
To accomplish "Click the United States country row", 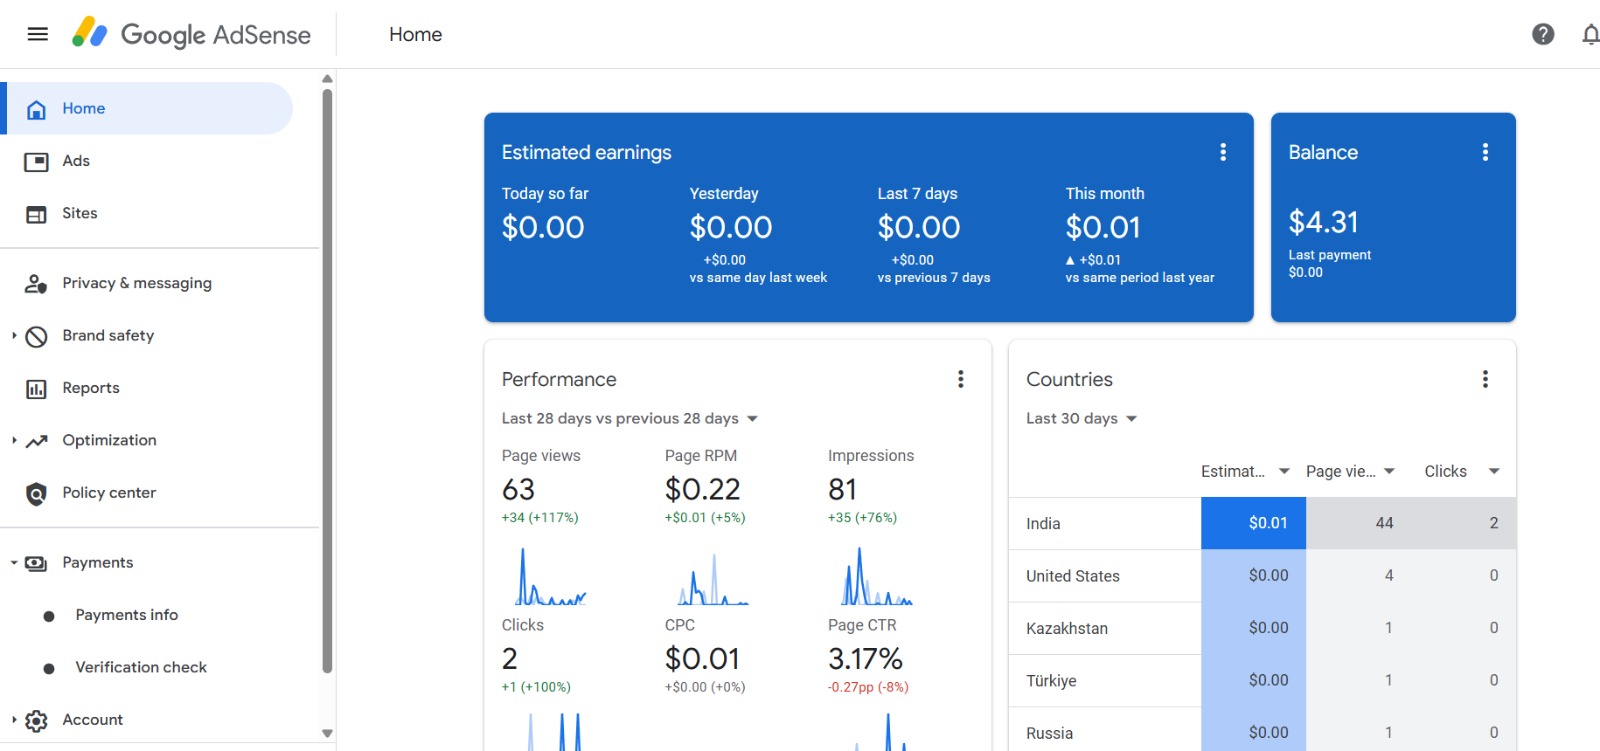I will [1262, 576].
